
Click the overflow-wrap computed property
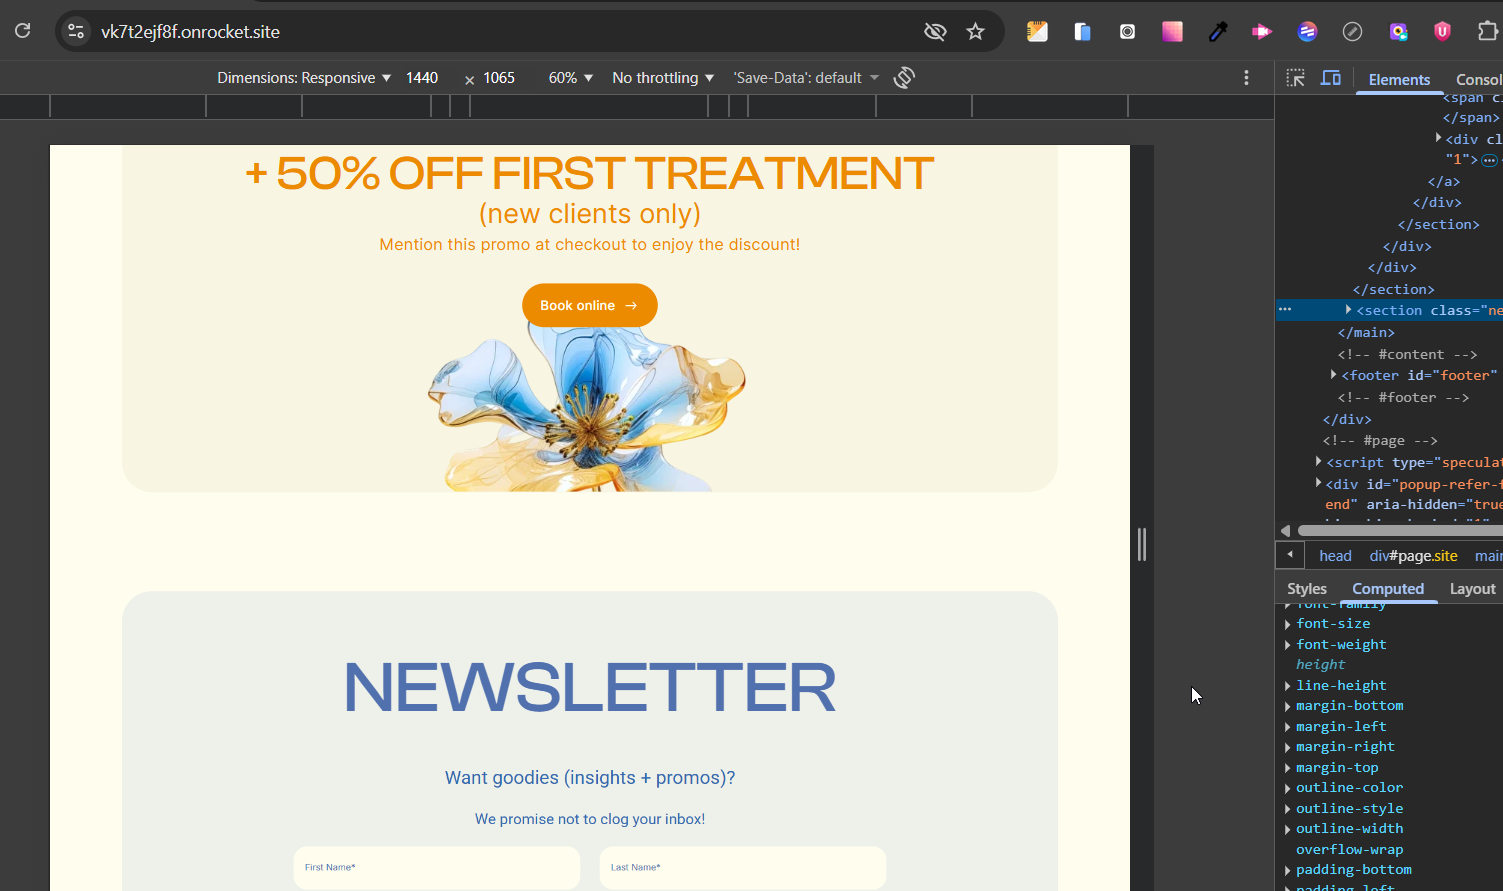pyautogui.click(x=1349, y=850)
